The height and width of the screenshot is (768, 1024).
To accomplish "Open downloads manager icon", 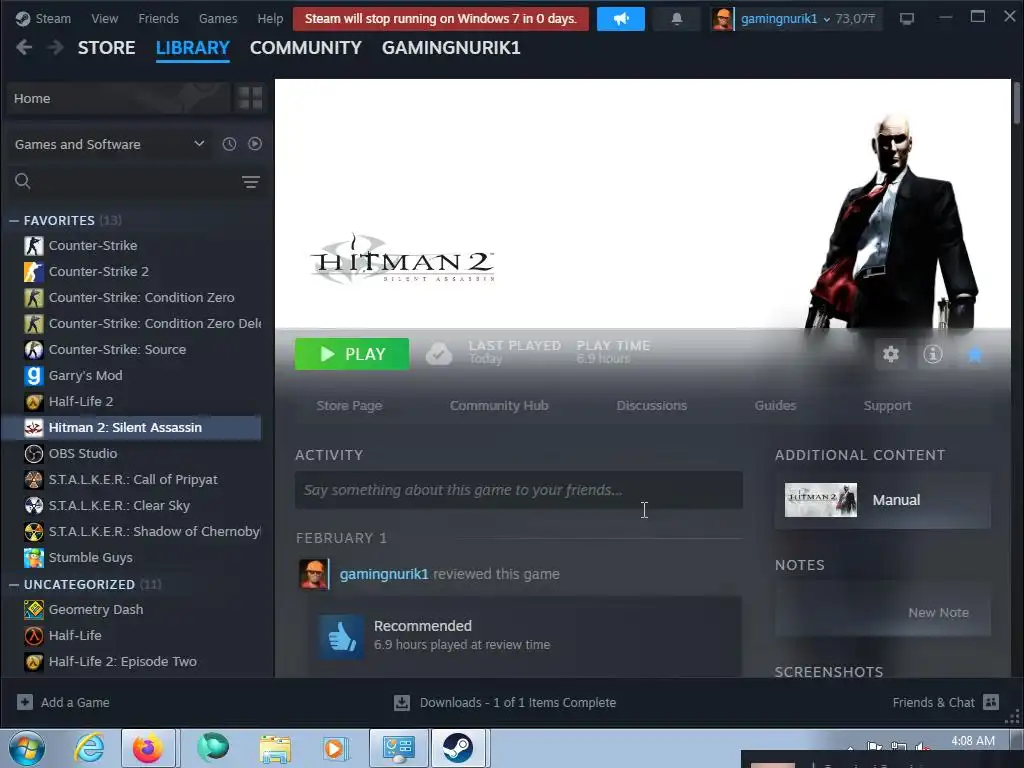I will 402,702.
